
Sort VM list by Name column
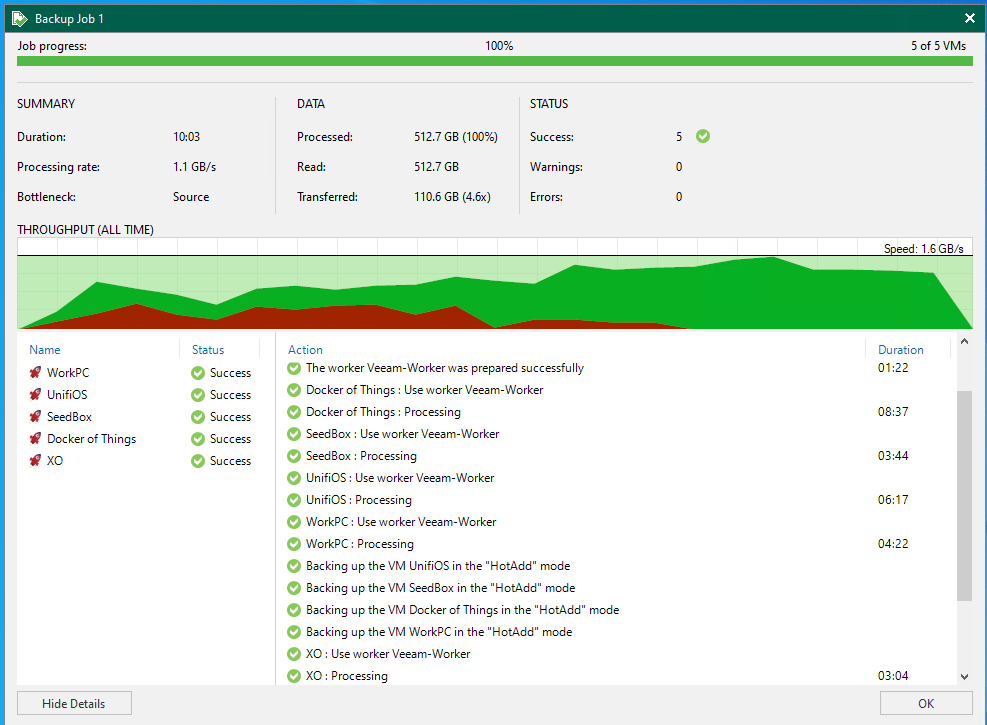pyautogui.click(x=45, y=350)
